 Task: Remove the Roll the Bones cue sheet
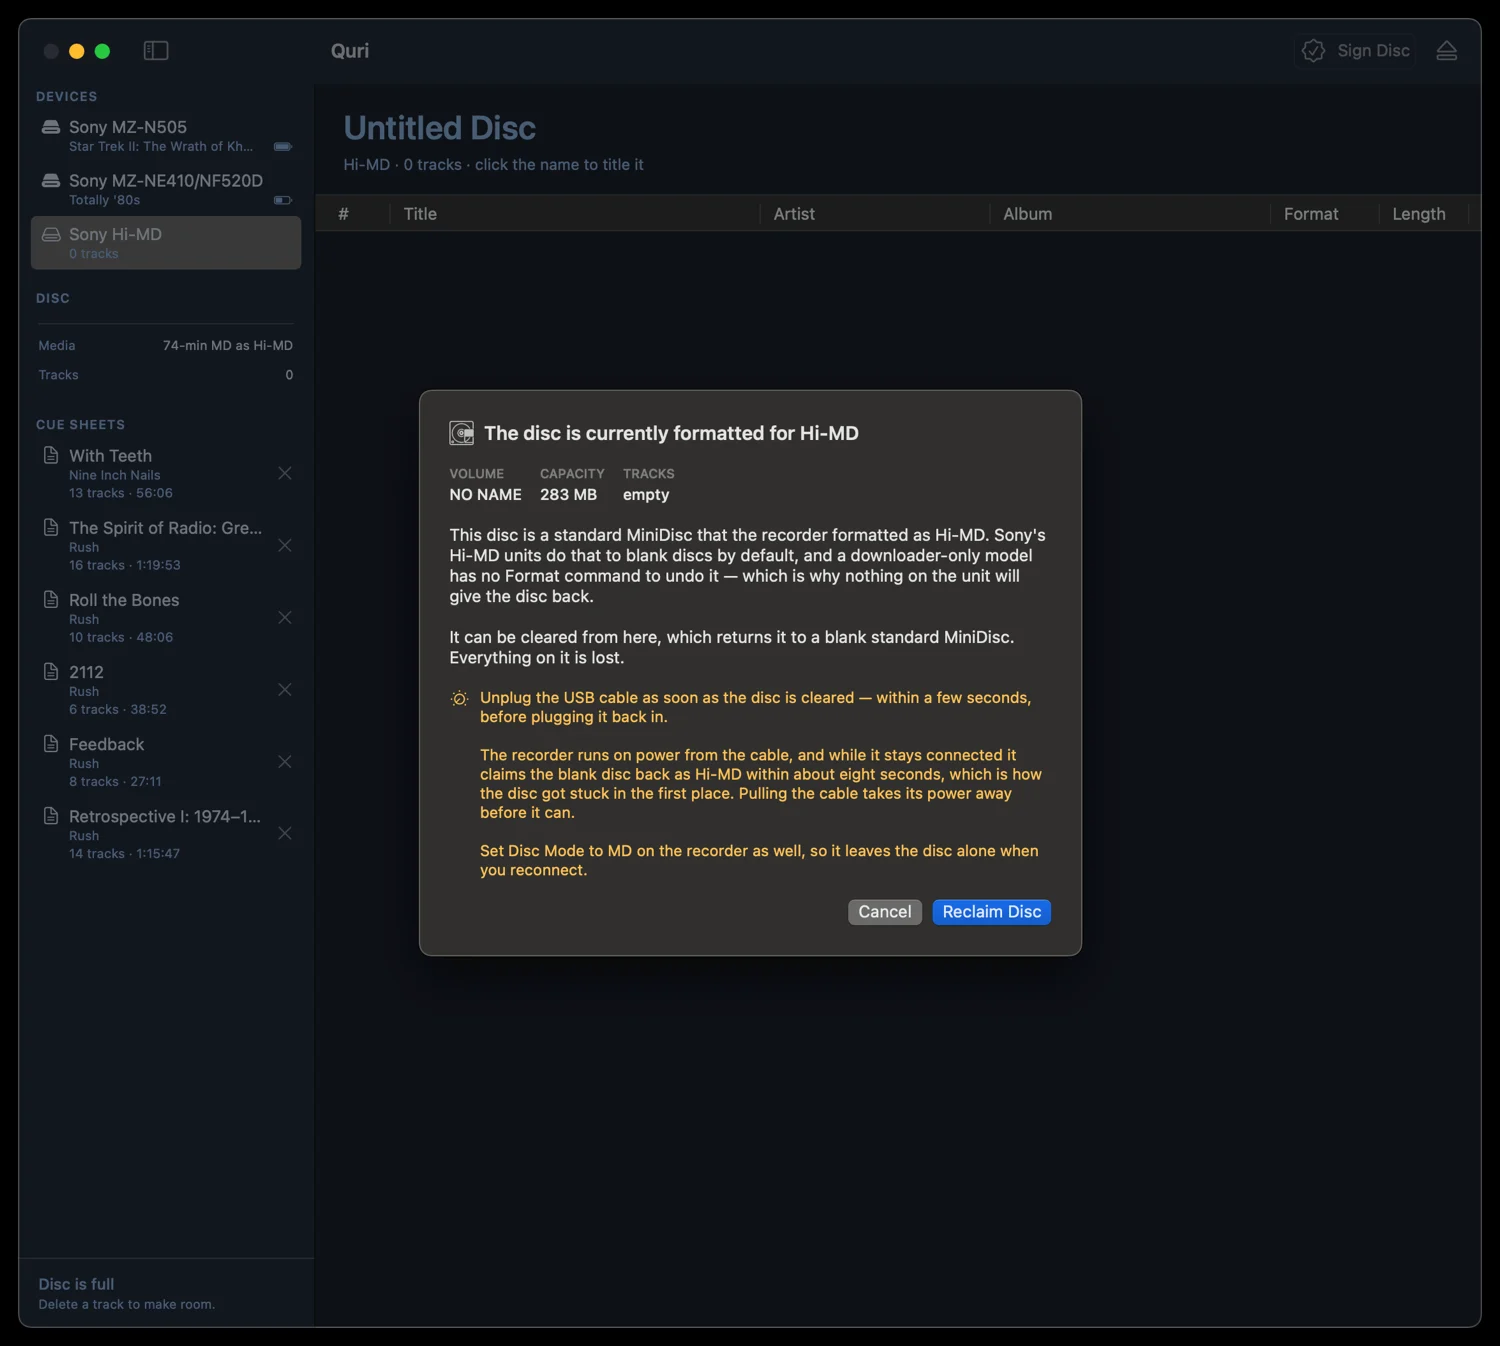pyautogui.click(x=285, y=617)
